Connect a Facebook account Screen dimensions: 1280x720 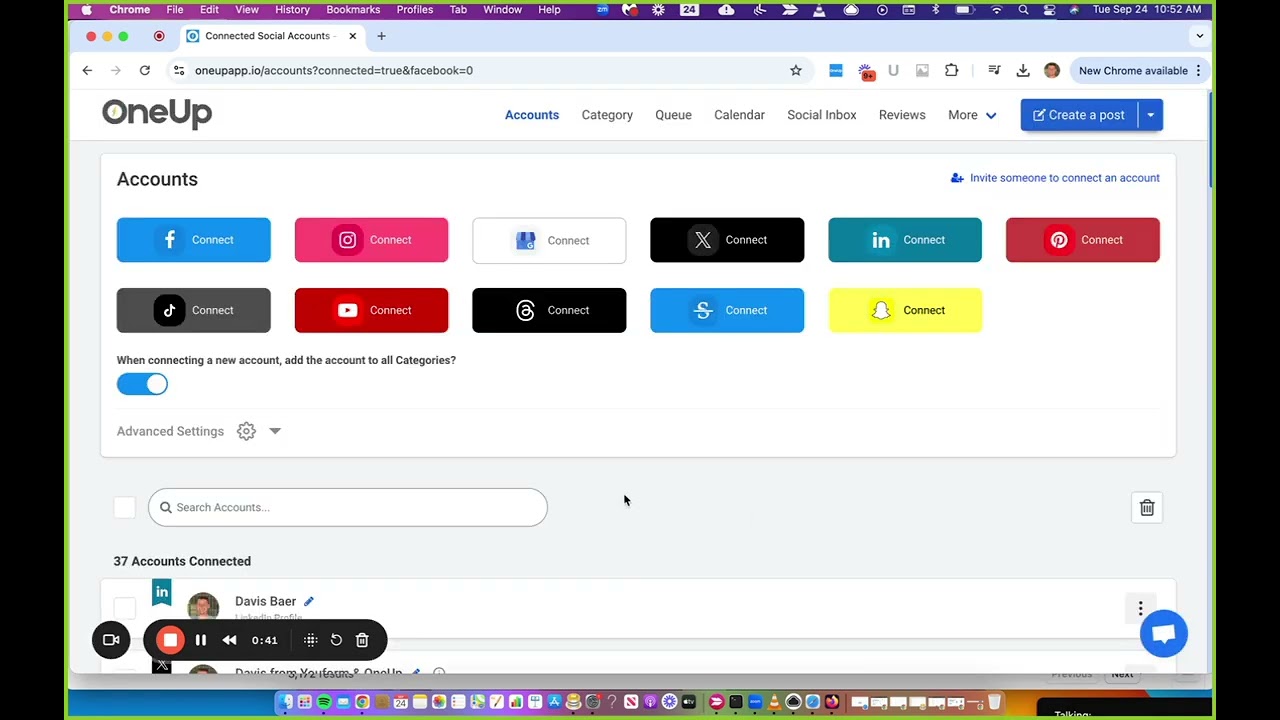pos(193,240)
